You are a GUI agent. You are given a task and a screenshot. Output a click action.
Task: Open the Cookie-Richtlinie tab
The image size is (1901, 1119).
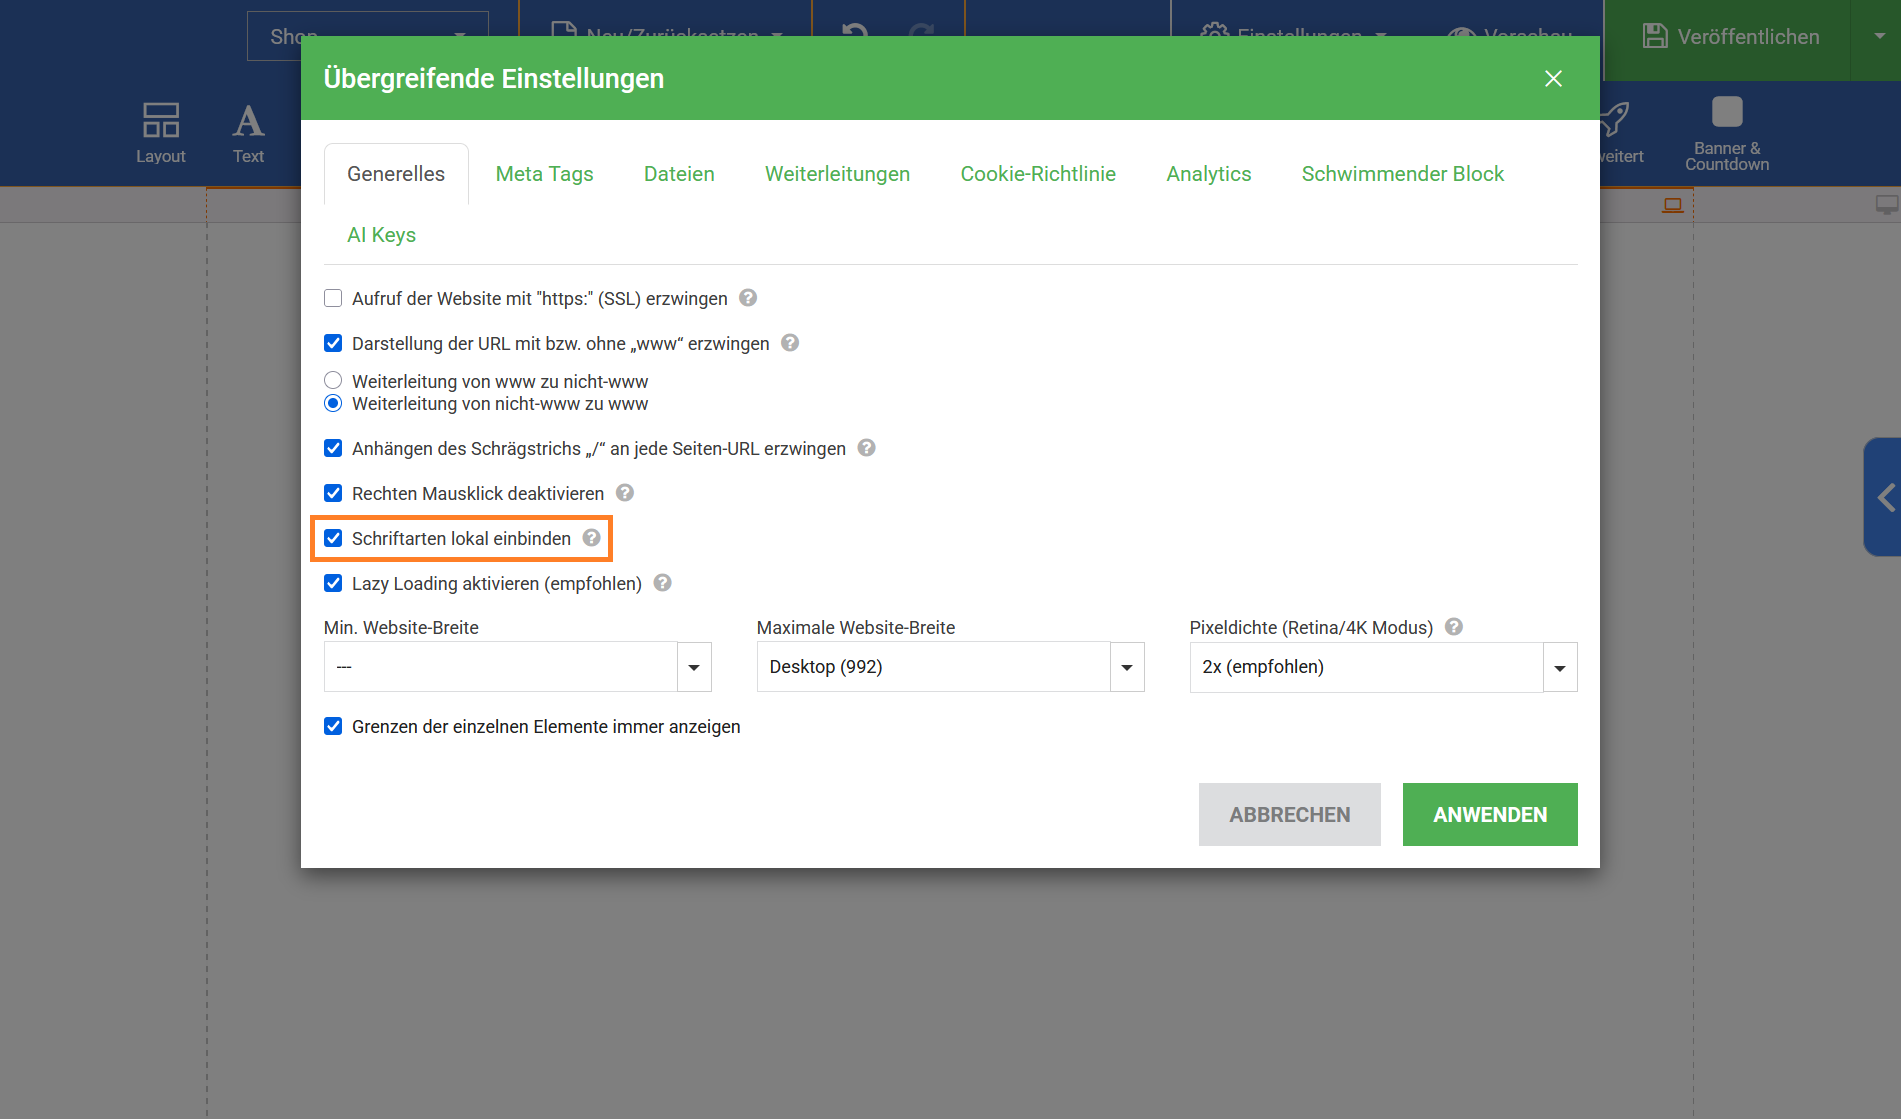click(x=1037, y=174)
